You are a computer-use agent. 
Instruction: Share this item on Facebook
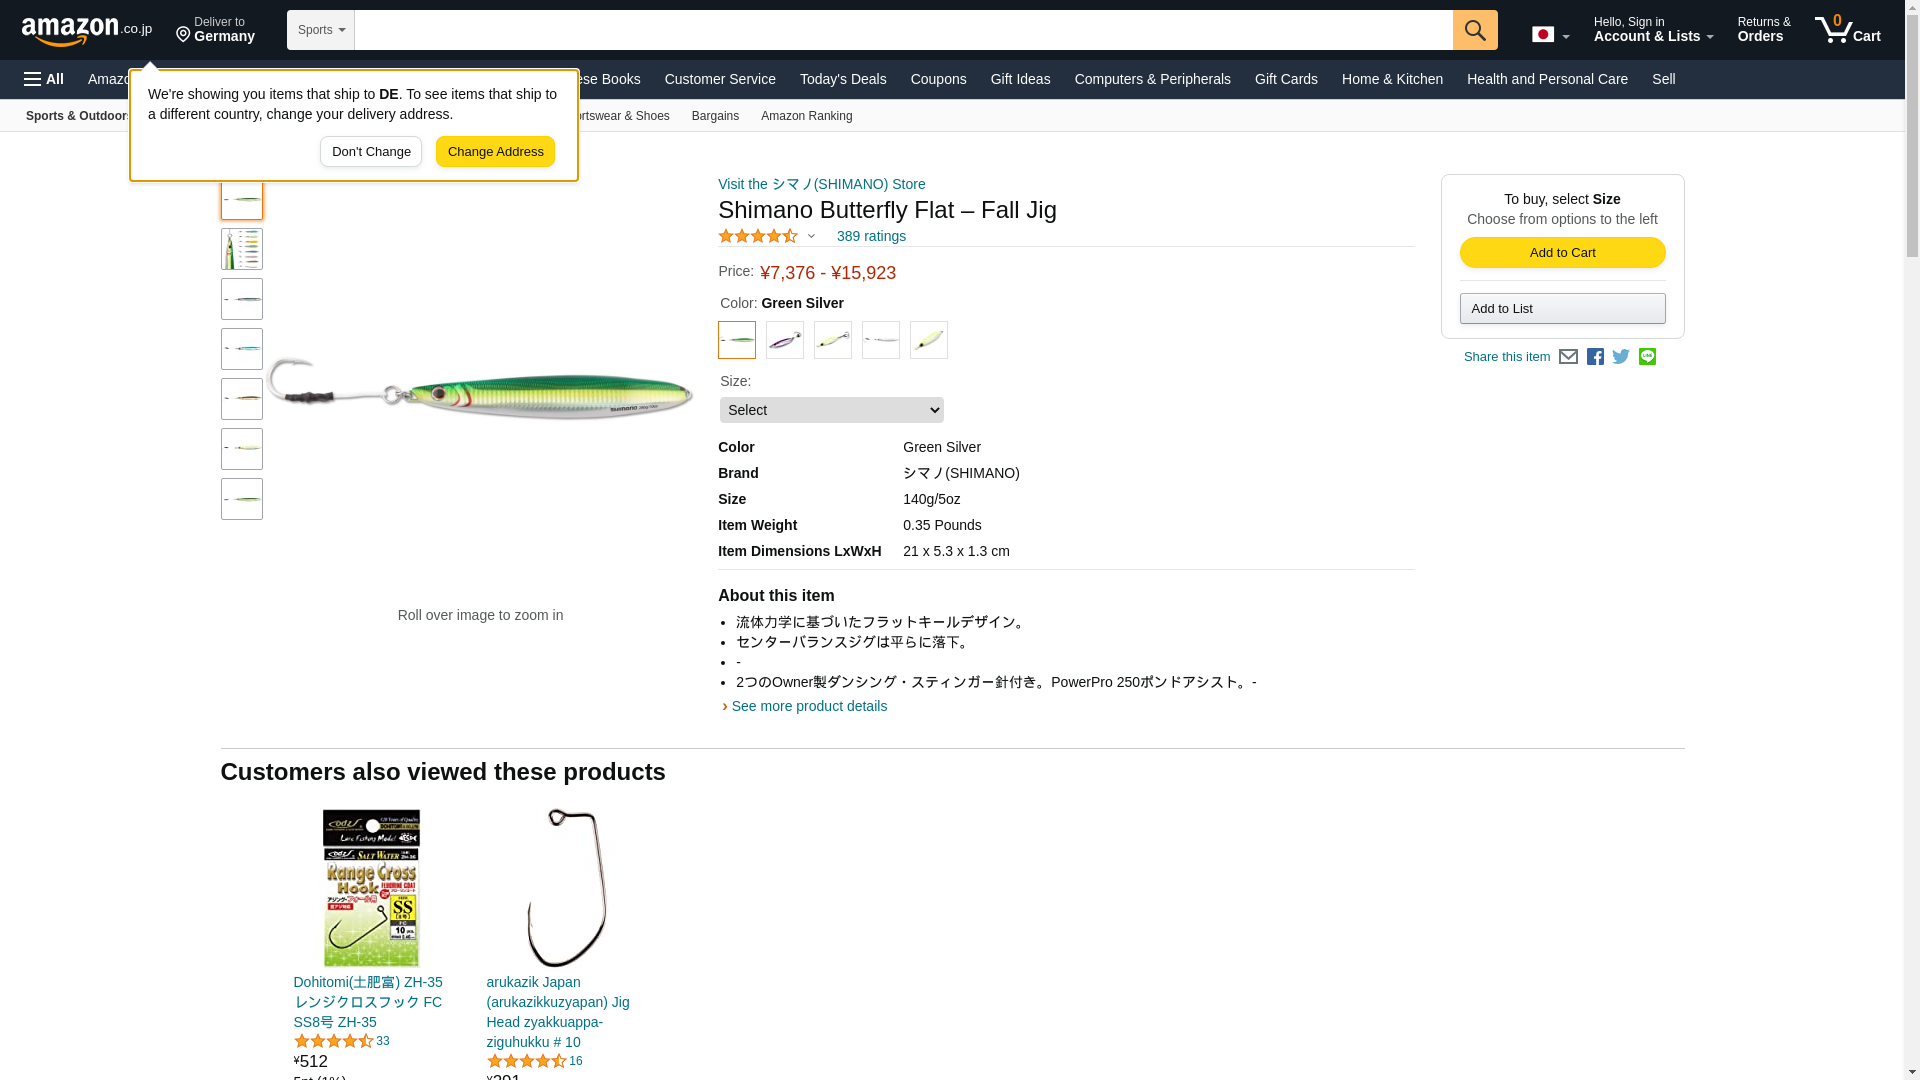pyautogui.click(x=1595, y=357)
